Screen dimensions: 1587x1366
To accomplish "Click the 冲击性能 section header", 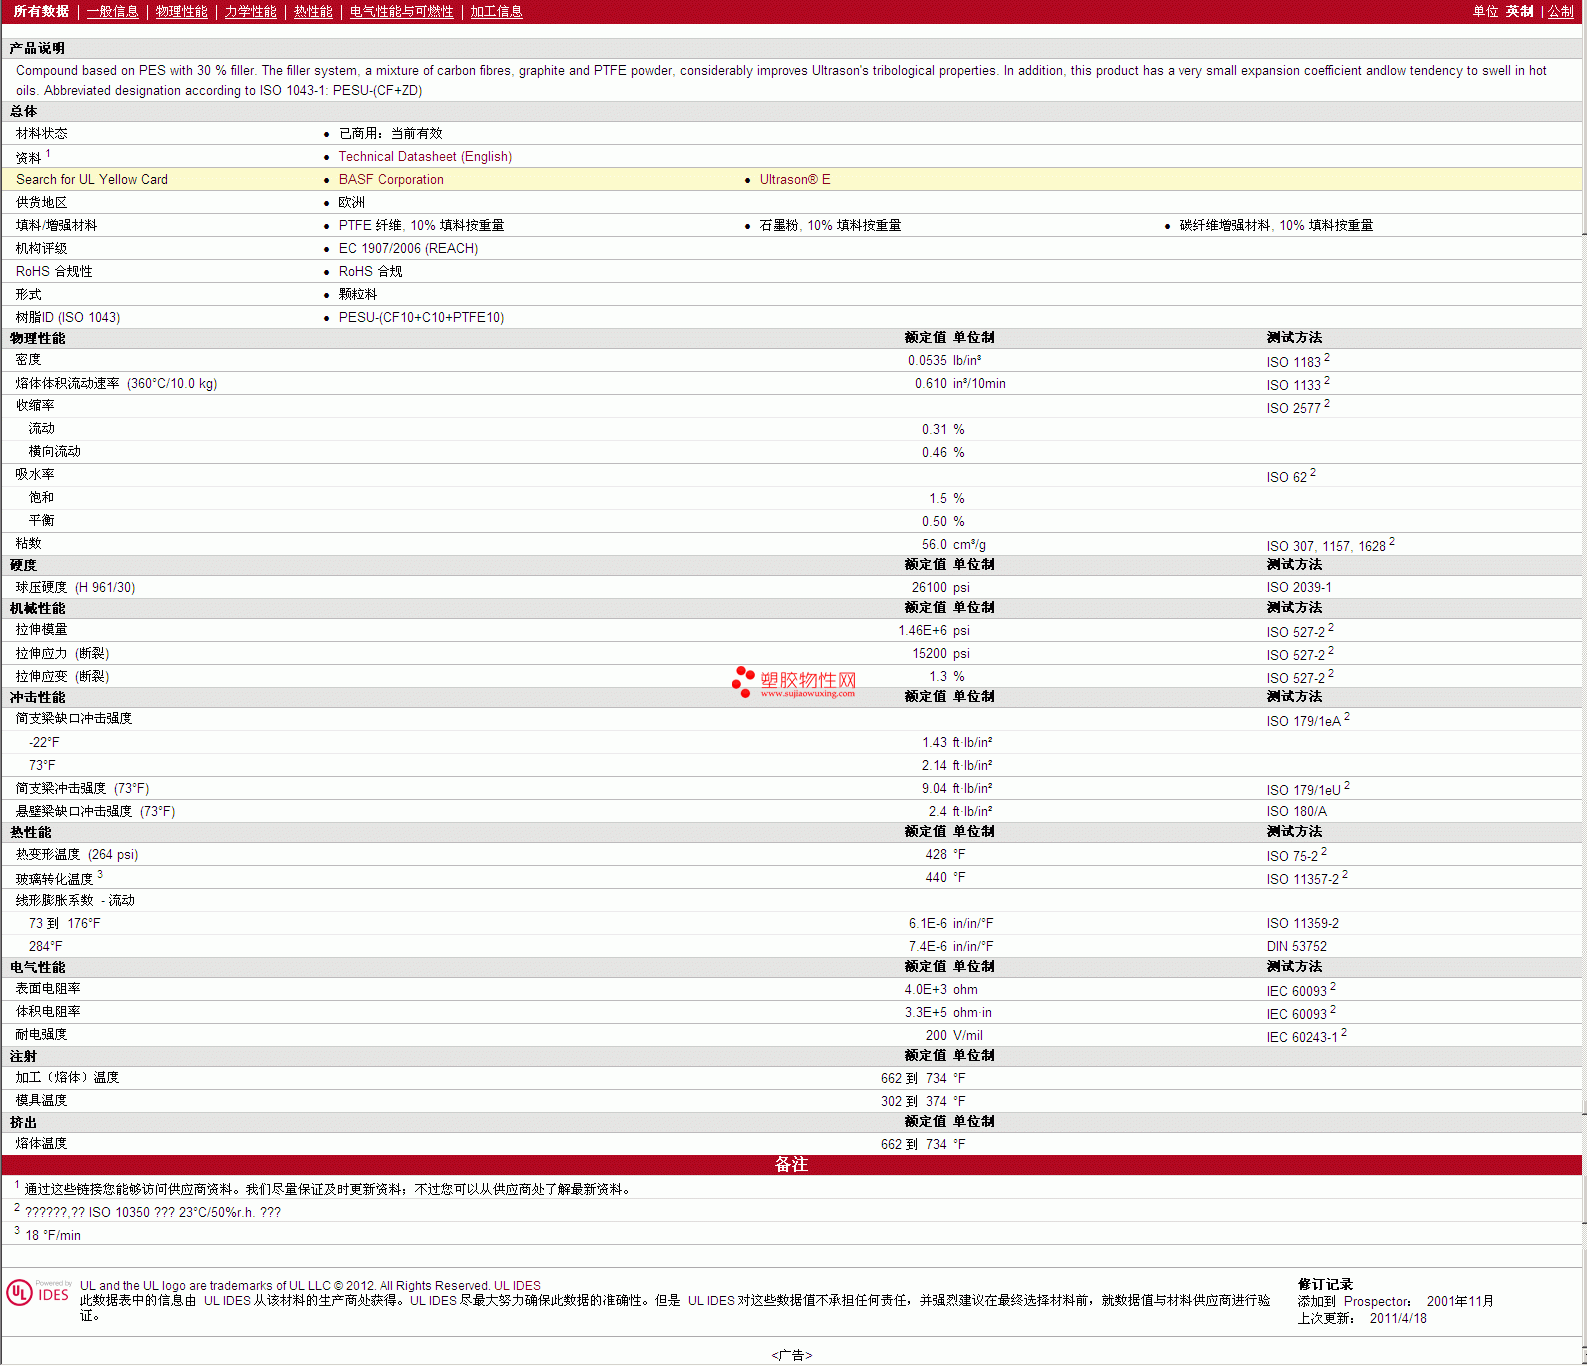I will pos(37,698).
